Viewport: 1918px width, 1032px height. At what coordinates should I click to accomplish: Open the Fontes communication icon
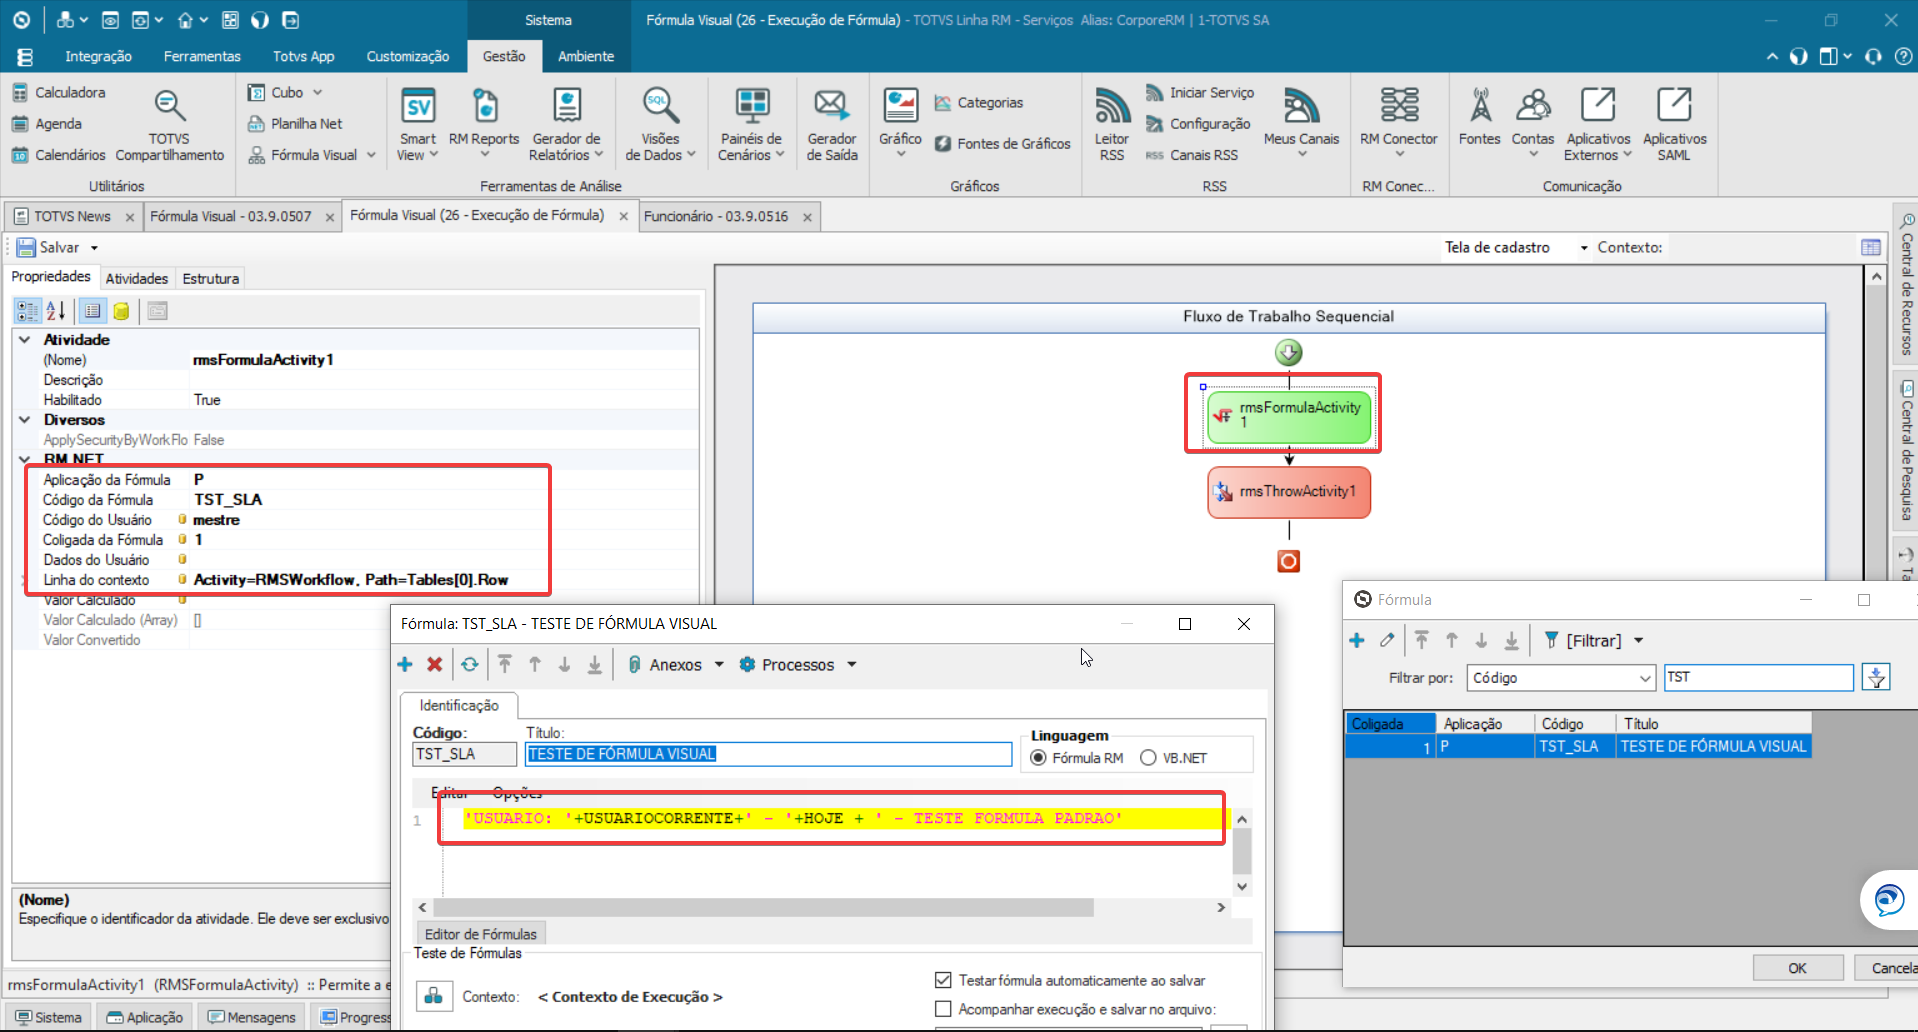coord(1479,118)
